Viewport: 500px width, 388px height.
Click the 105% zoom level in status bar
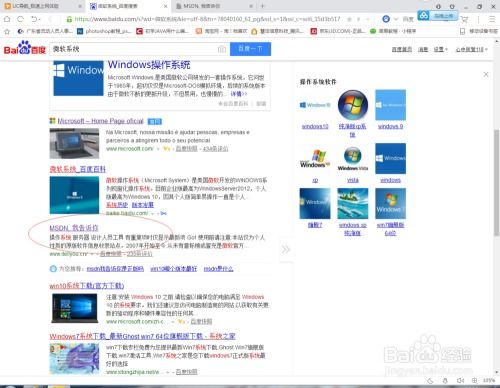489,380
